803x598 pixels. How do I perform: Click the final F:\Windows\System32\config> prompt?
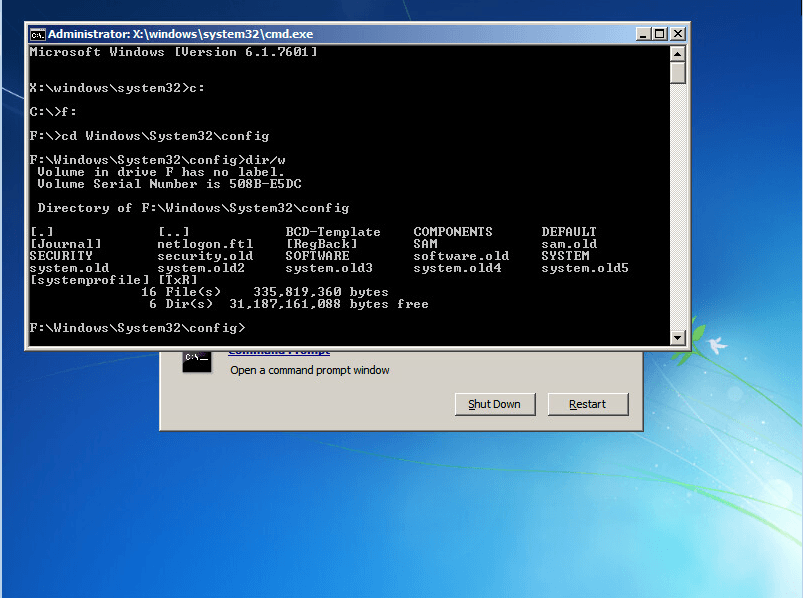(137, 328)
